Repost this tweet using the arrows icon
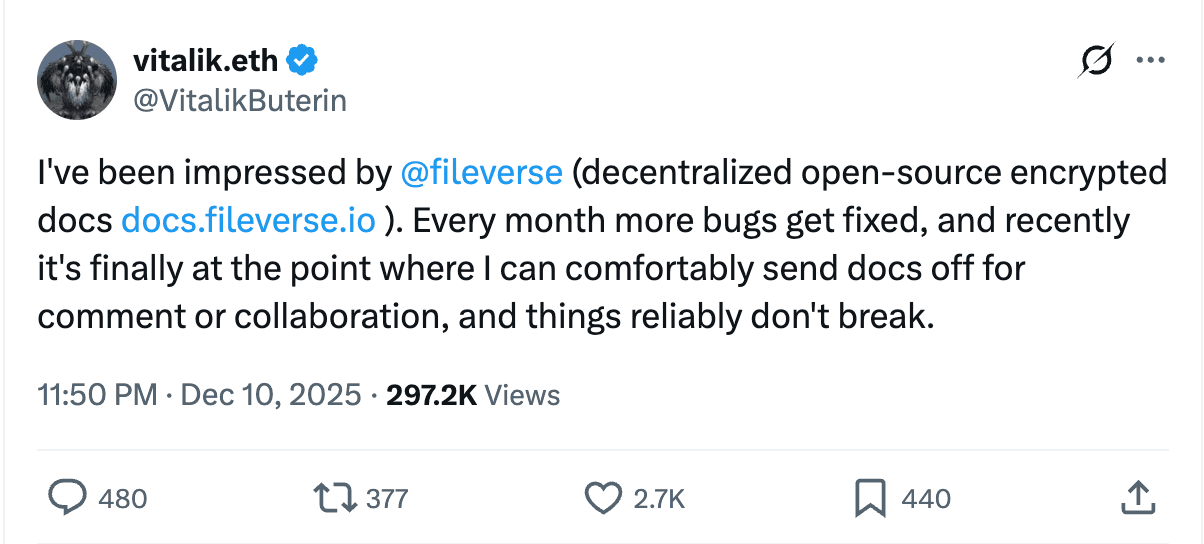 pyautogui.click(x=331, y=498)
